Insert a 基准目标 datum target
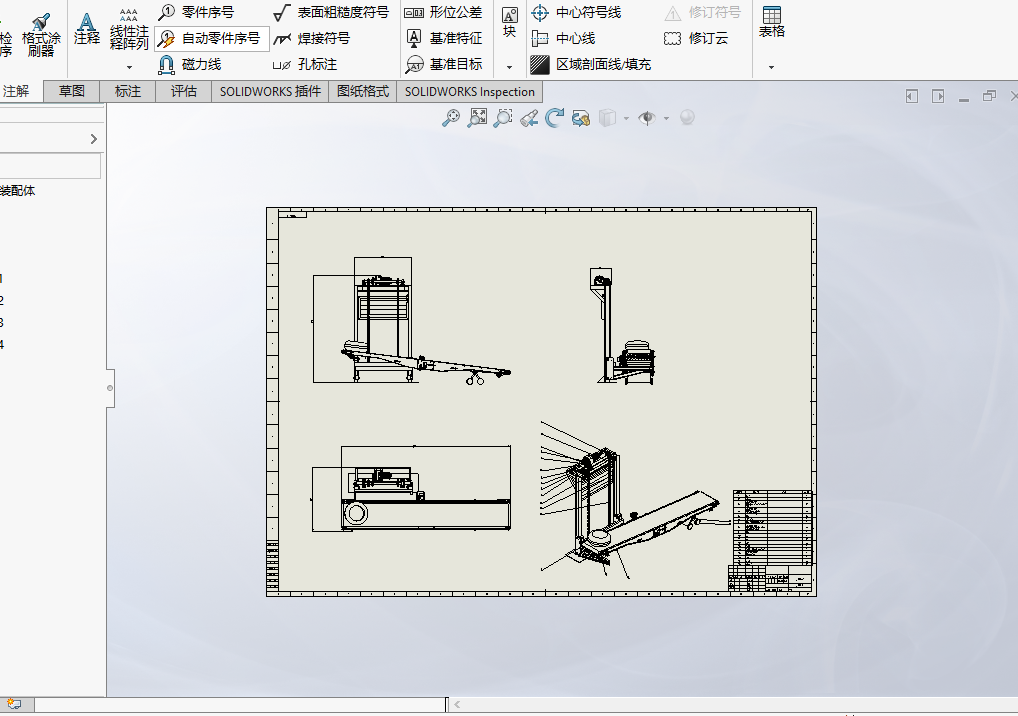 click(x=443, y=64)
